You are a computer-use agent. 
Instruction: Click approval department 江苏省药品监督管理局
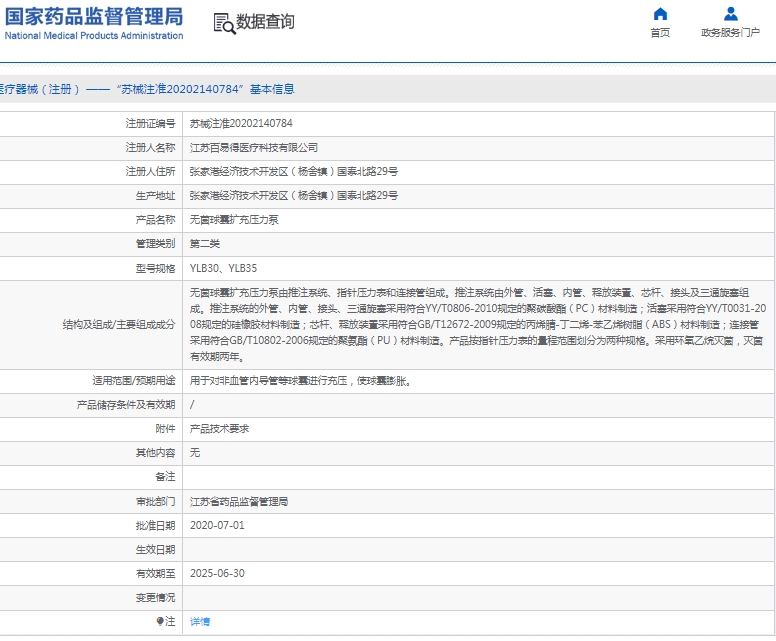[239, 501]
